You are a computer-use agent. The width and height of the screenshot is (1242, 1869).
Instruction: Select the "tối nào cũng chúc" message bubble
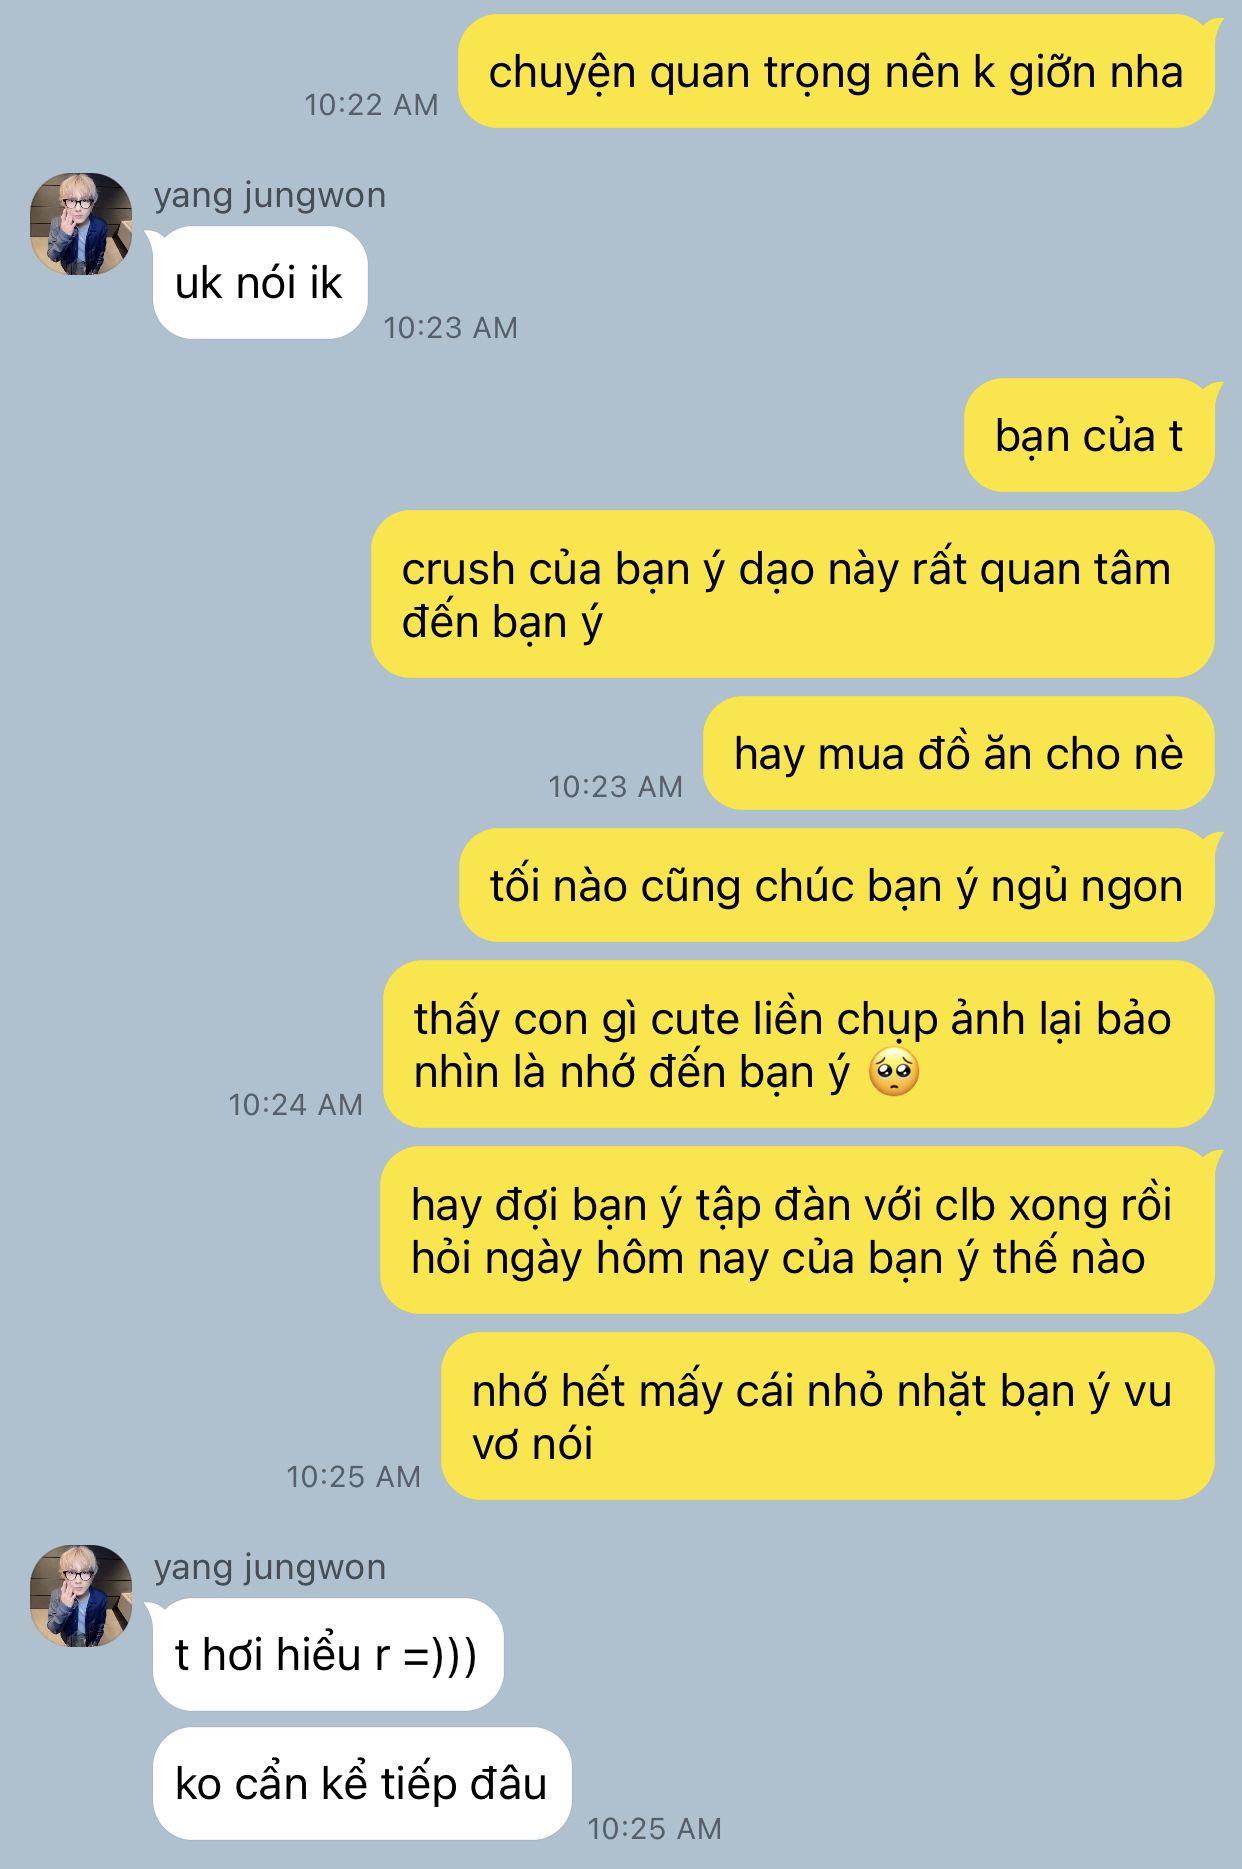tap(837, 885)
